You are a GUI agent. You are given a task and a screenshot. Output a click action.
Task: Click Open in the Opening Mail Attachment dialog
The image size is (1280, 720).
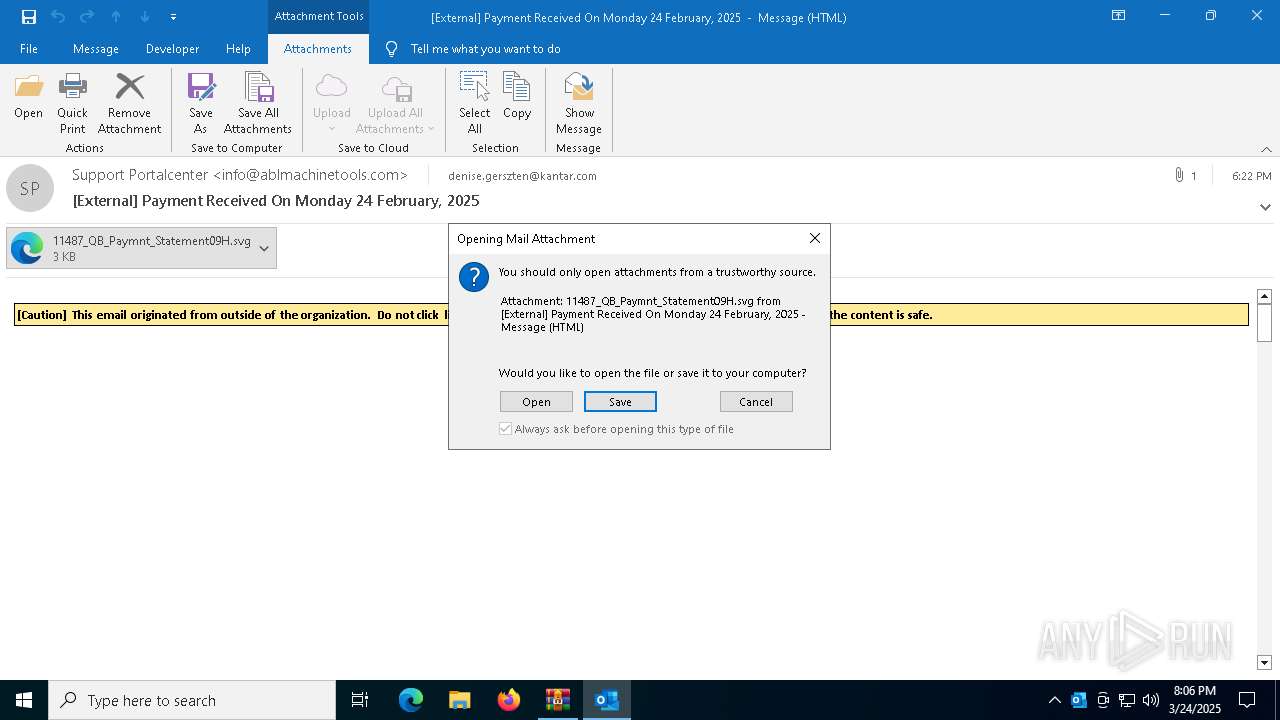(x=536, y=402)
